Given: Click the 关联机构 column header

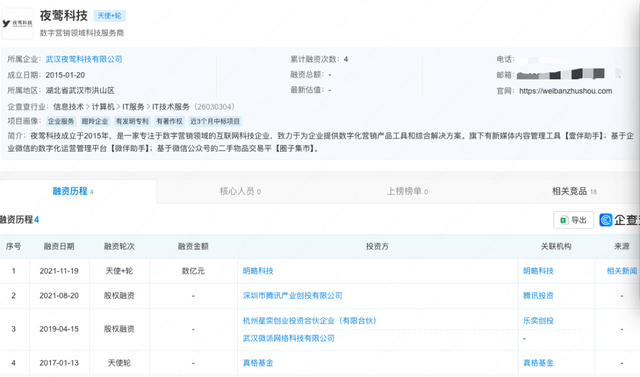Looking at the screenshot, I should [556, 246].
